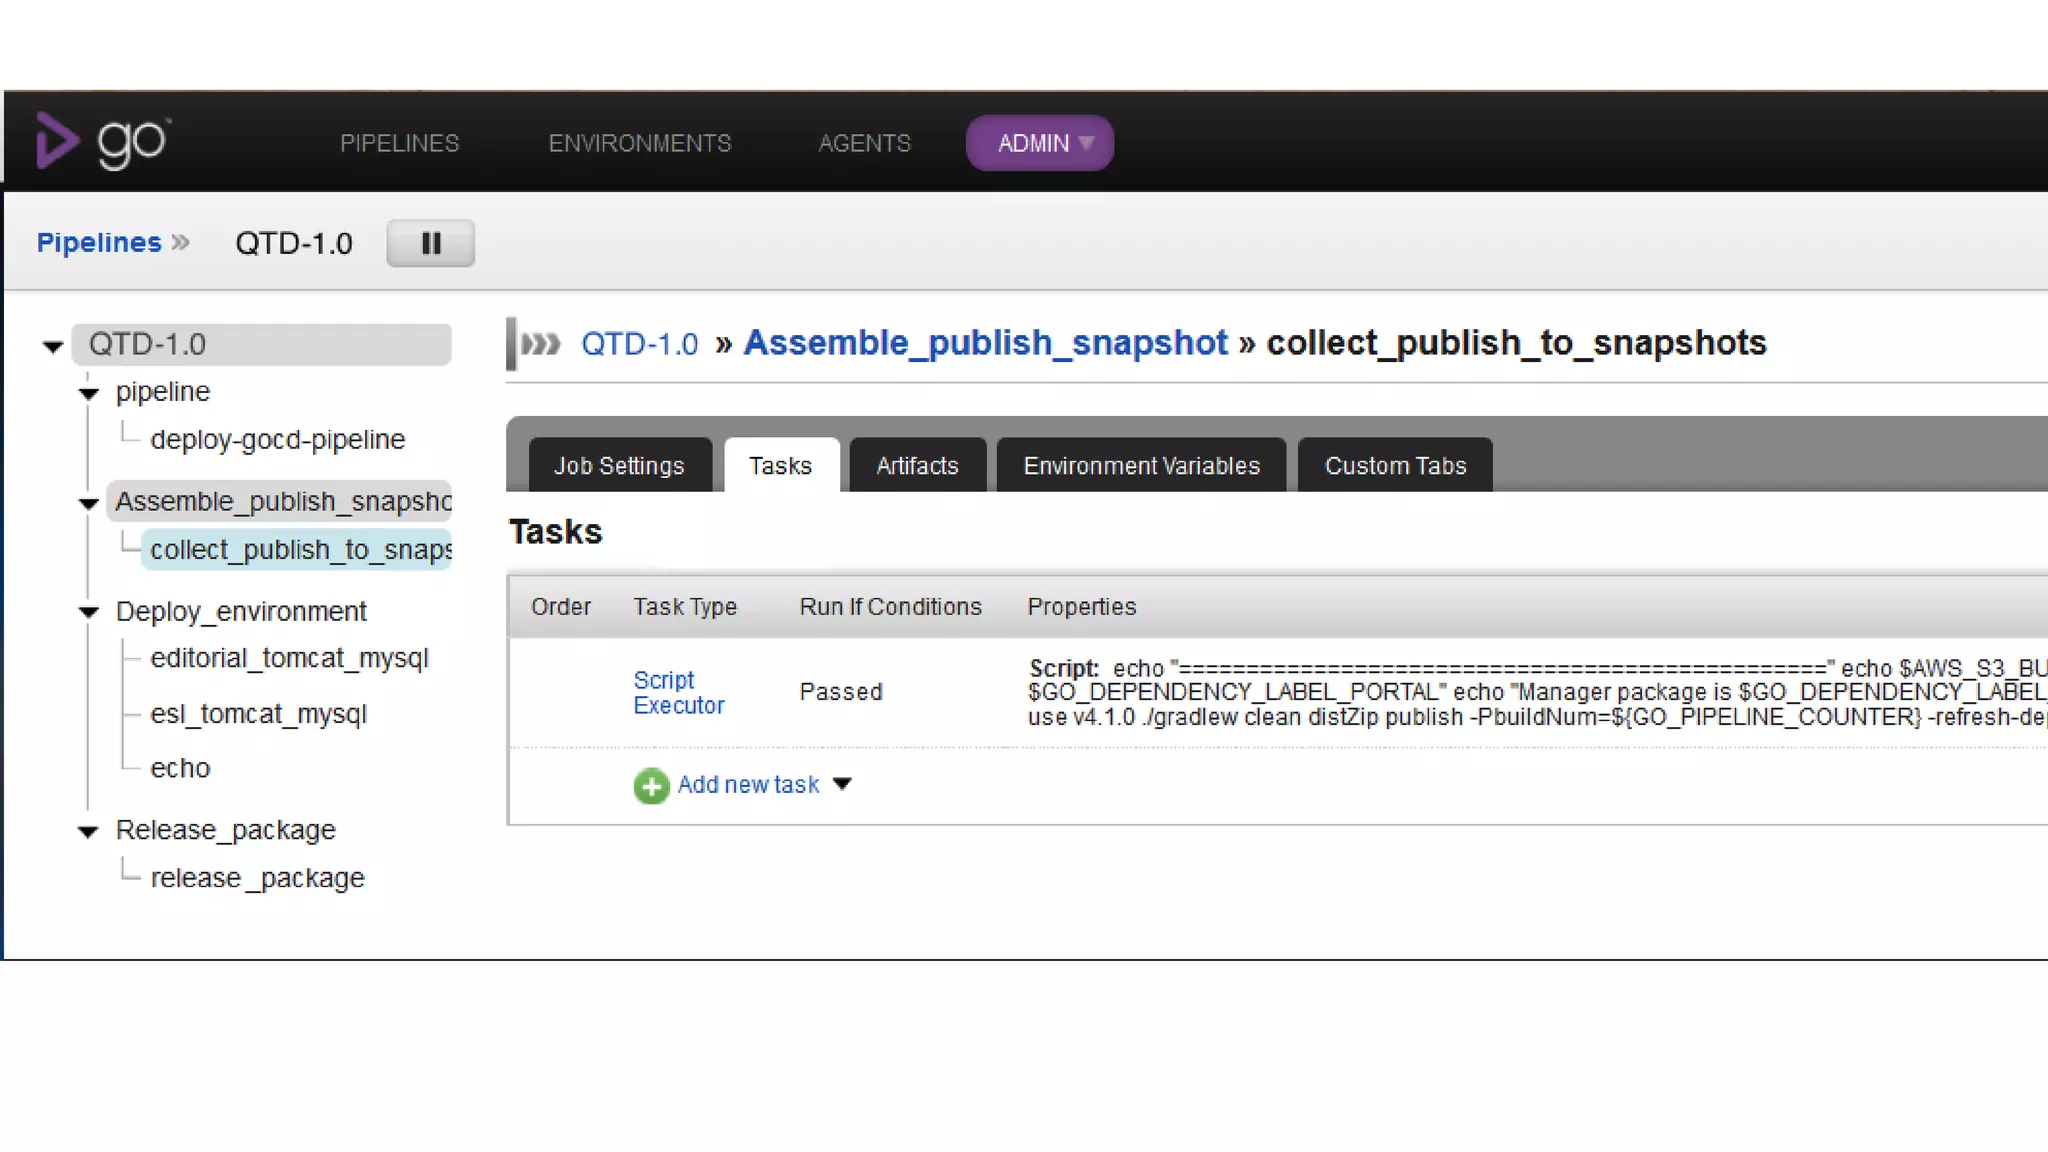2048x1152 pixels.
Task: Collapse the Release_package stage node
Action: click(89, 832)
